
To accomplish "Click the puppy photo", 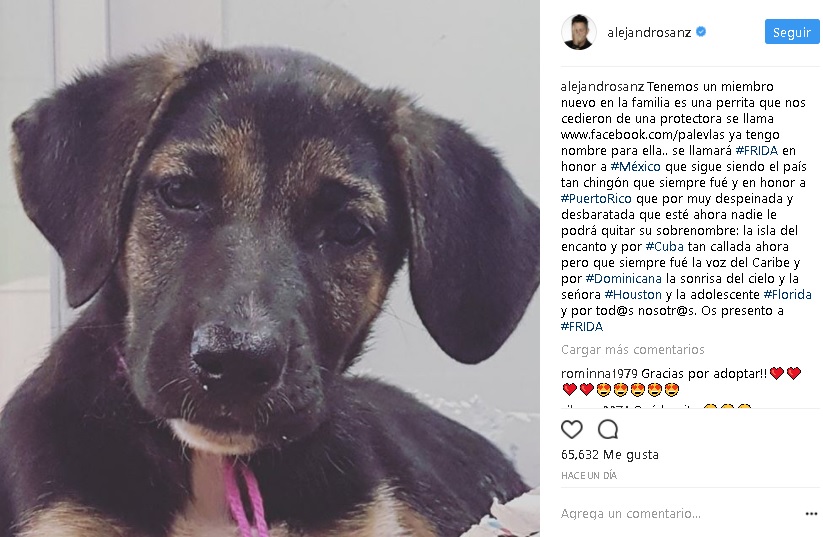I will 270,268.
